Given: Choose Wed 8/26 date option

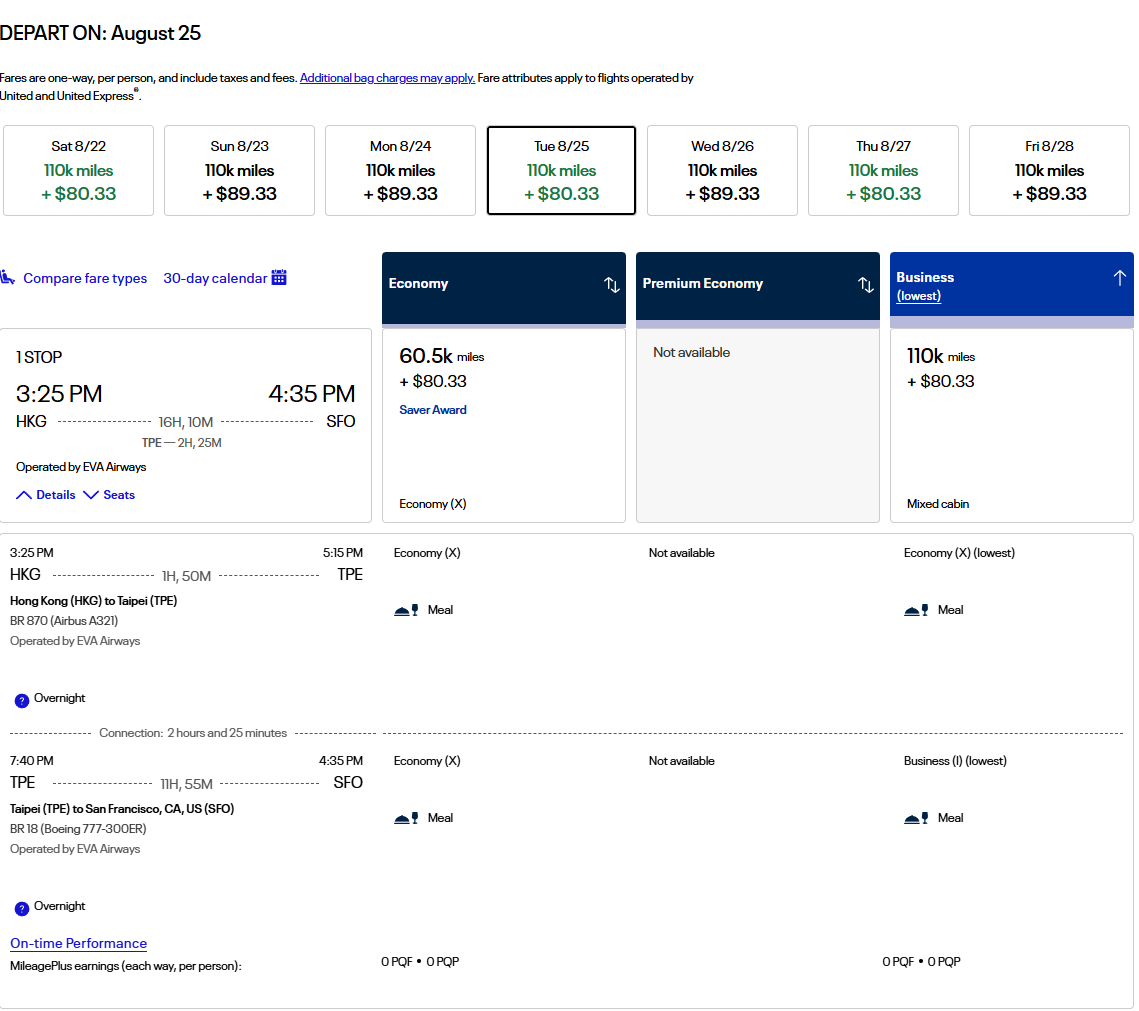Looking at the screenshot, I should point(722,170).
